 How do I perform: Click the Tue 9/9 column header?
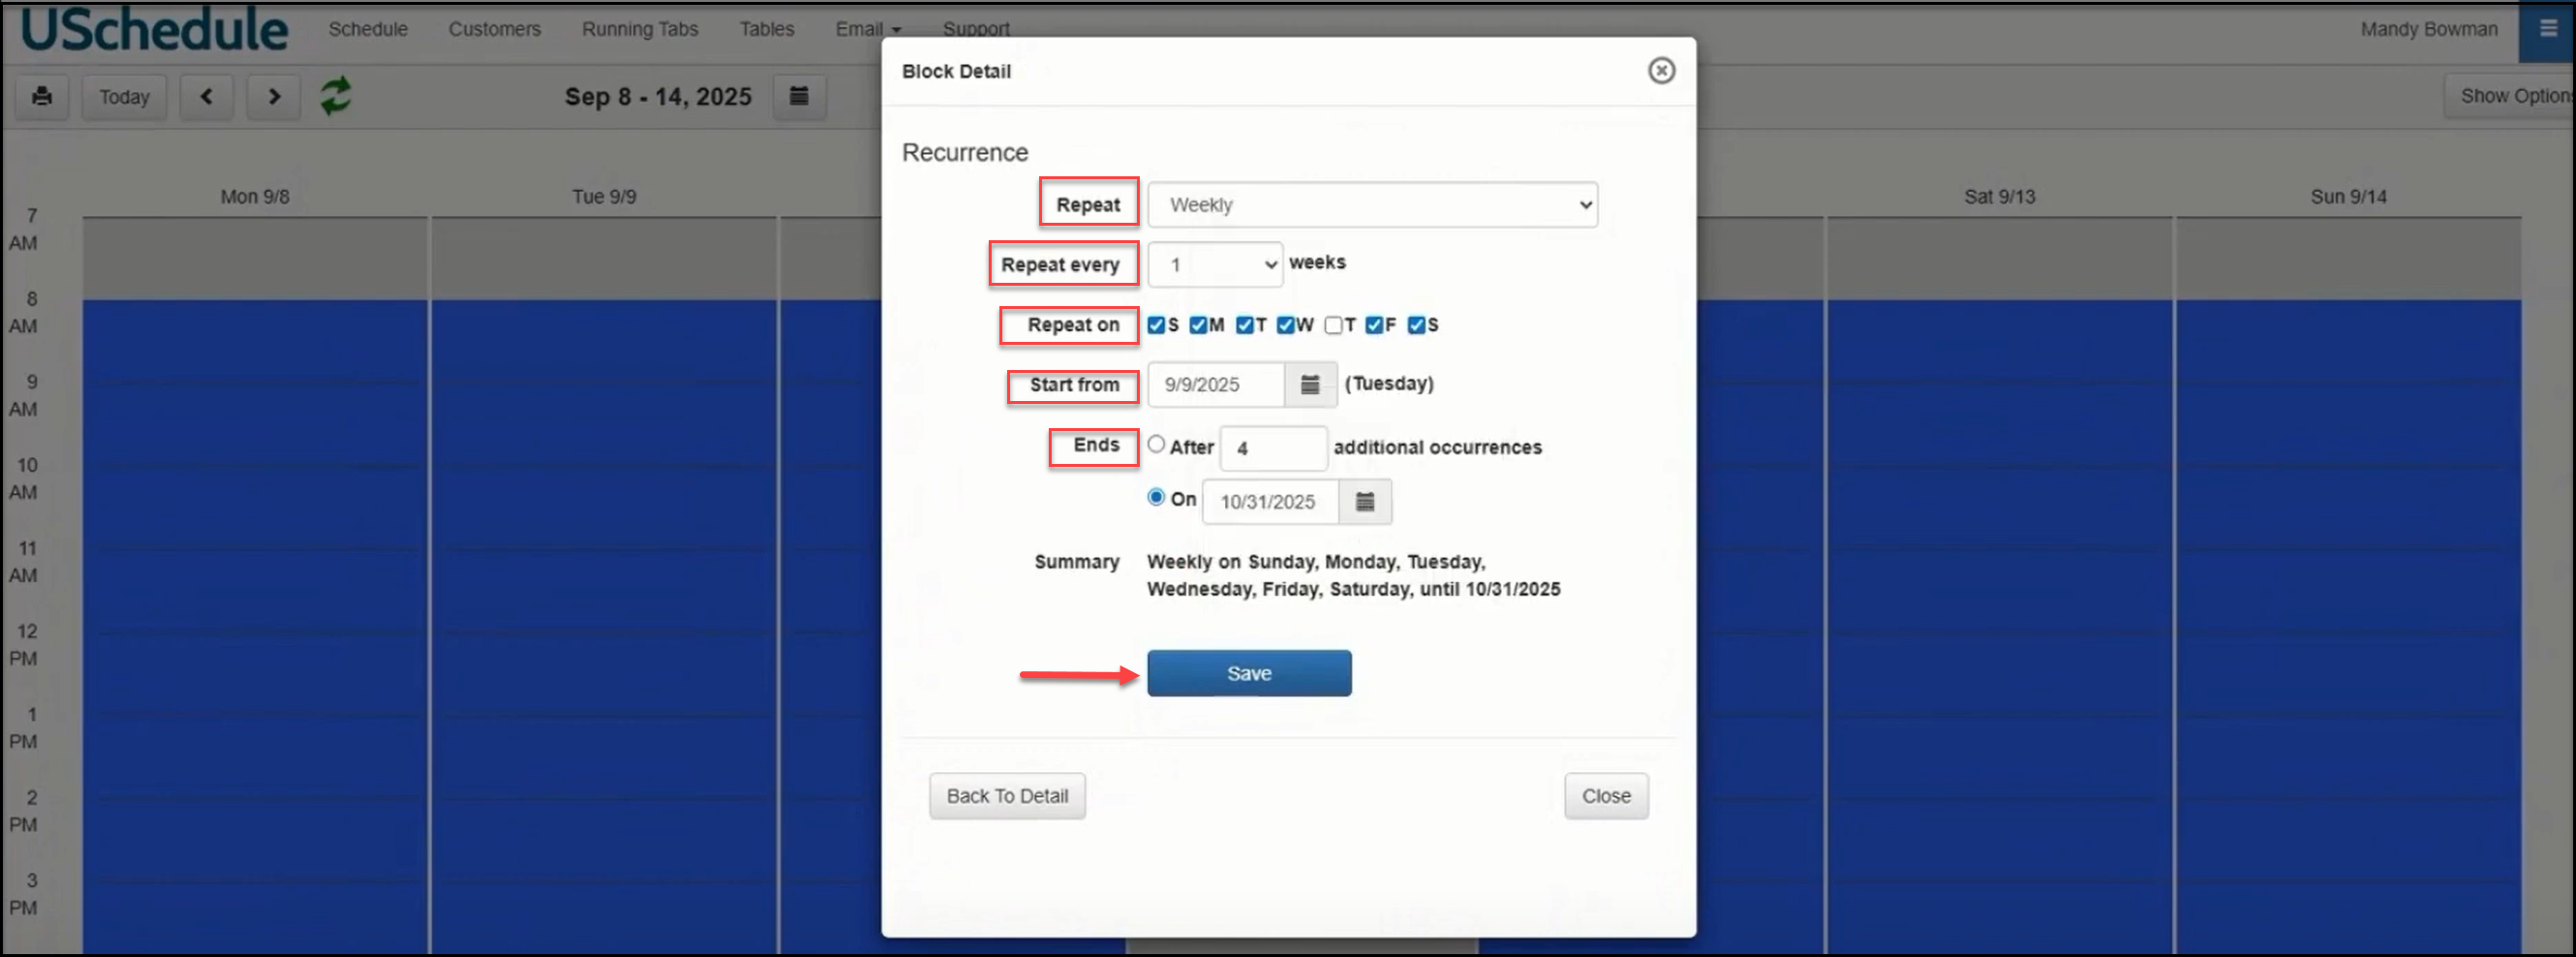point(604,197)
